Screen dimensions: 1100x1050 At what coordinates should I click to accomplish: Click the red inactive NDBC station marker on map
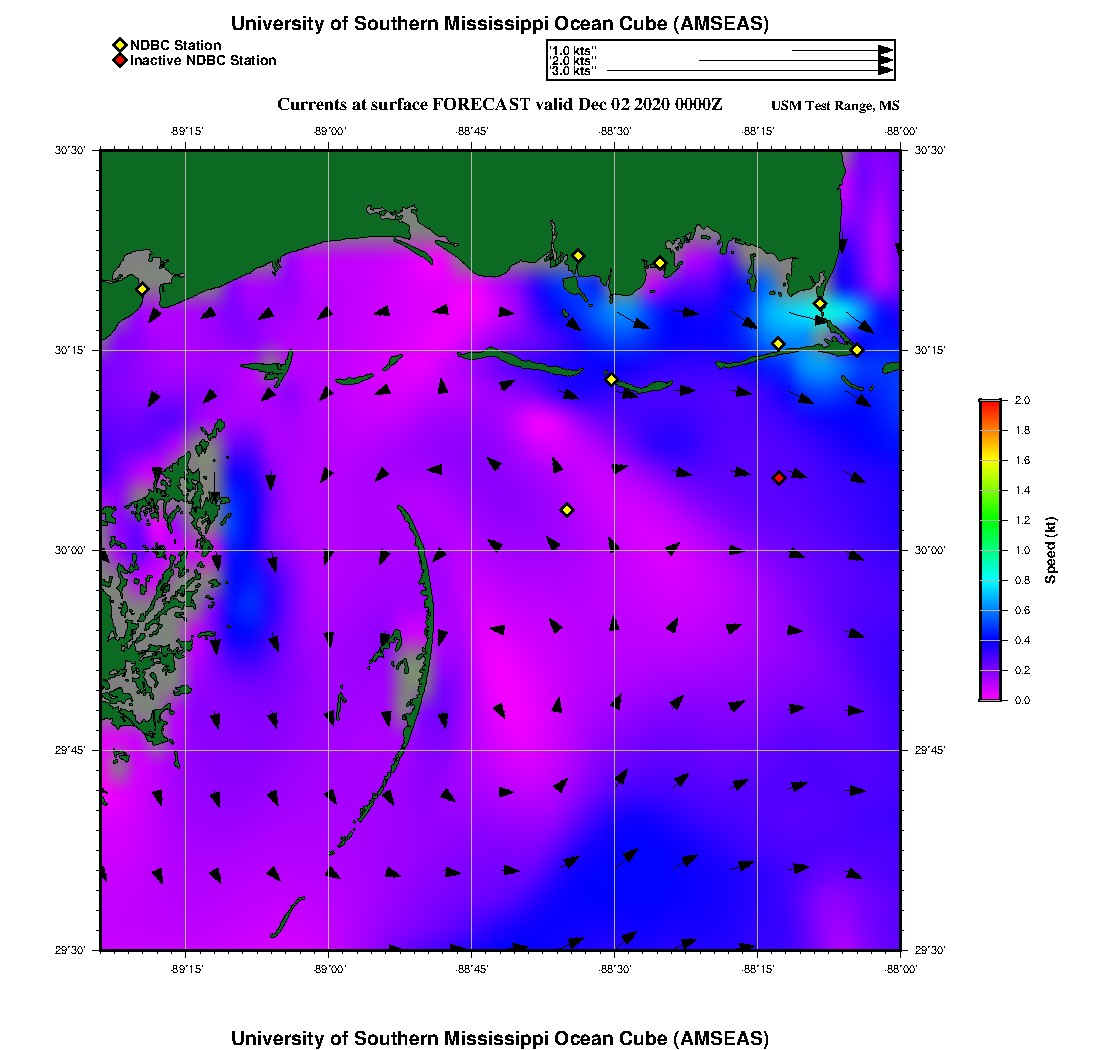click(779, 478)
